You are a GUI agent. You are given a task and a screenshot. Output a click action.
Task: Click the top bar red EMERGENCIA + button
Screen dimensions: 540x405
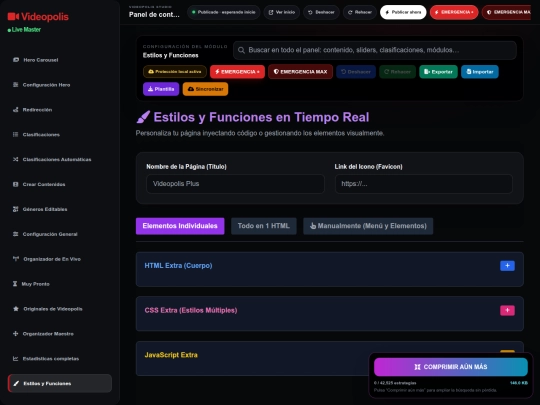[x=454, y=12]
